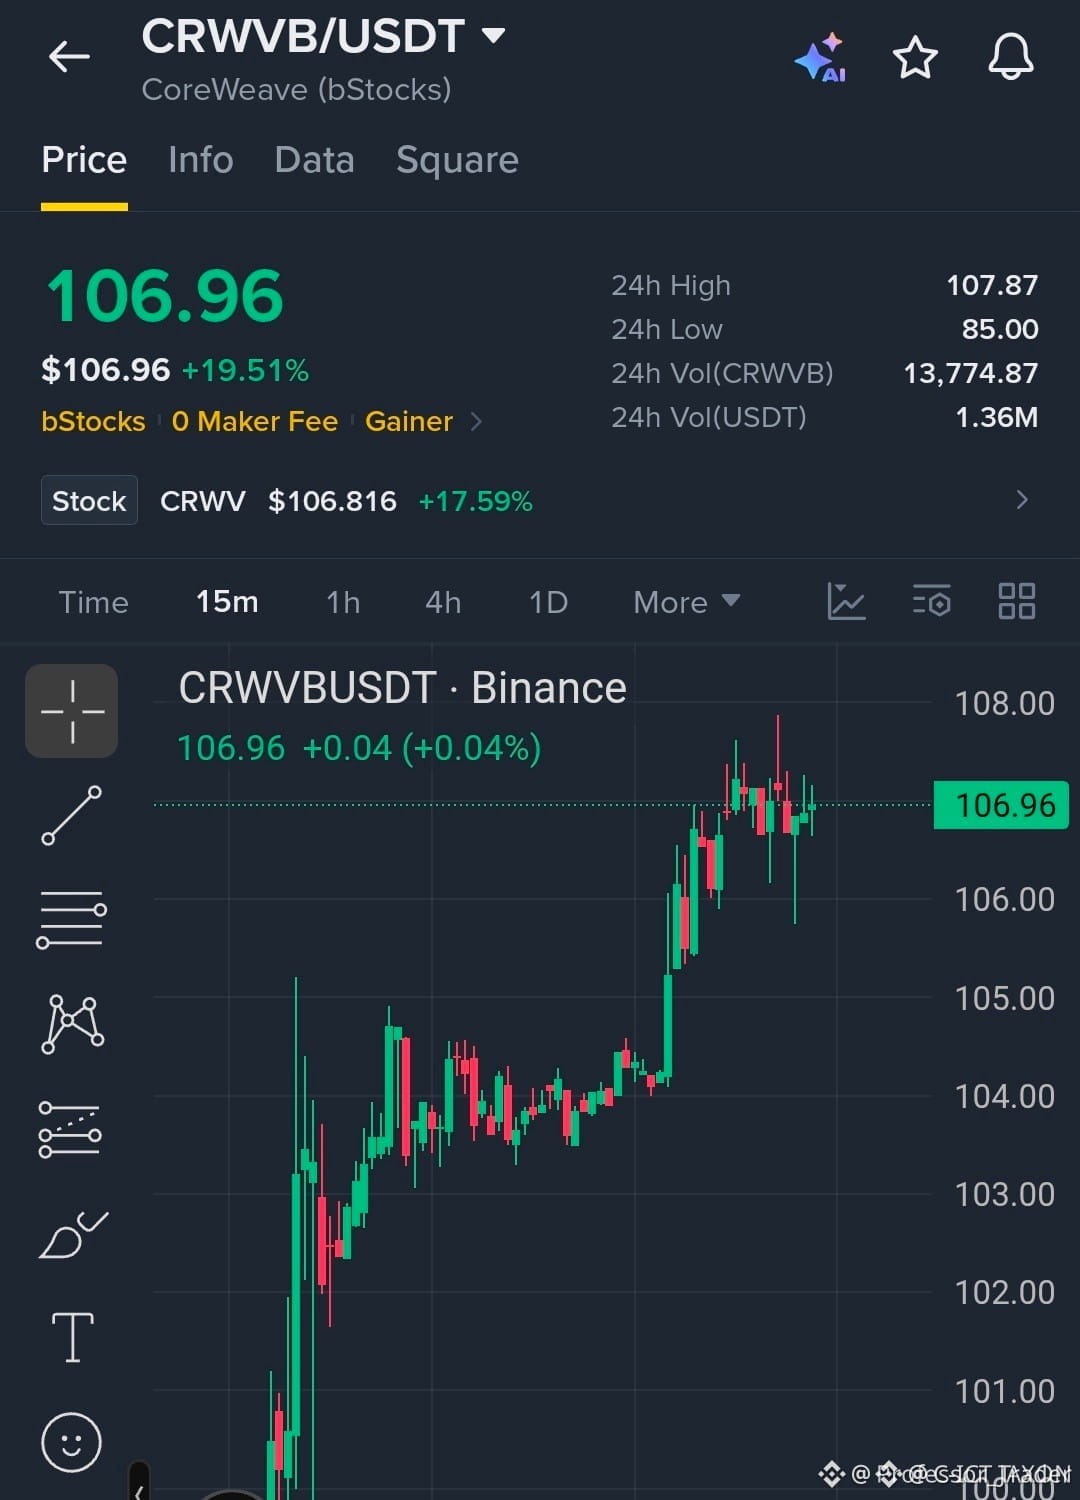Tap the 108.00 price axis label
This screenshot has height=1500, width=1080.
(x=1005, y=704)
